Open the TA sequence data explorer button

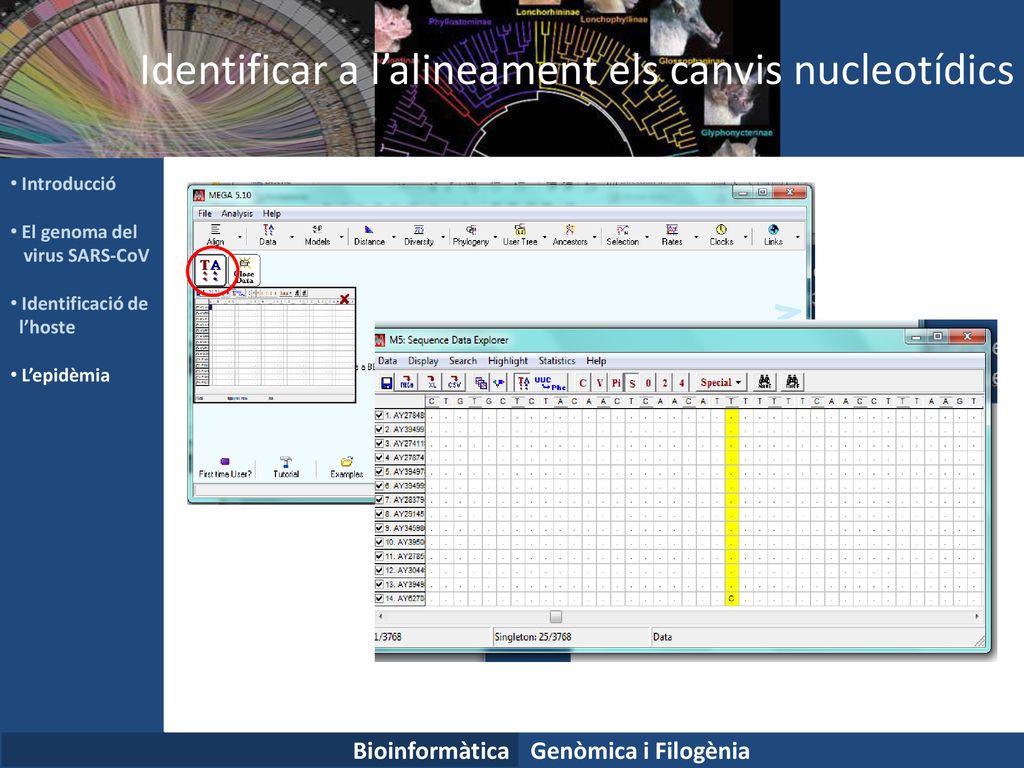(210, 270)
